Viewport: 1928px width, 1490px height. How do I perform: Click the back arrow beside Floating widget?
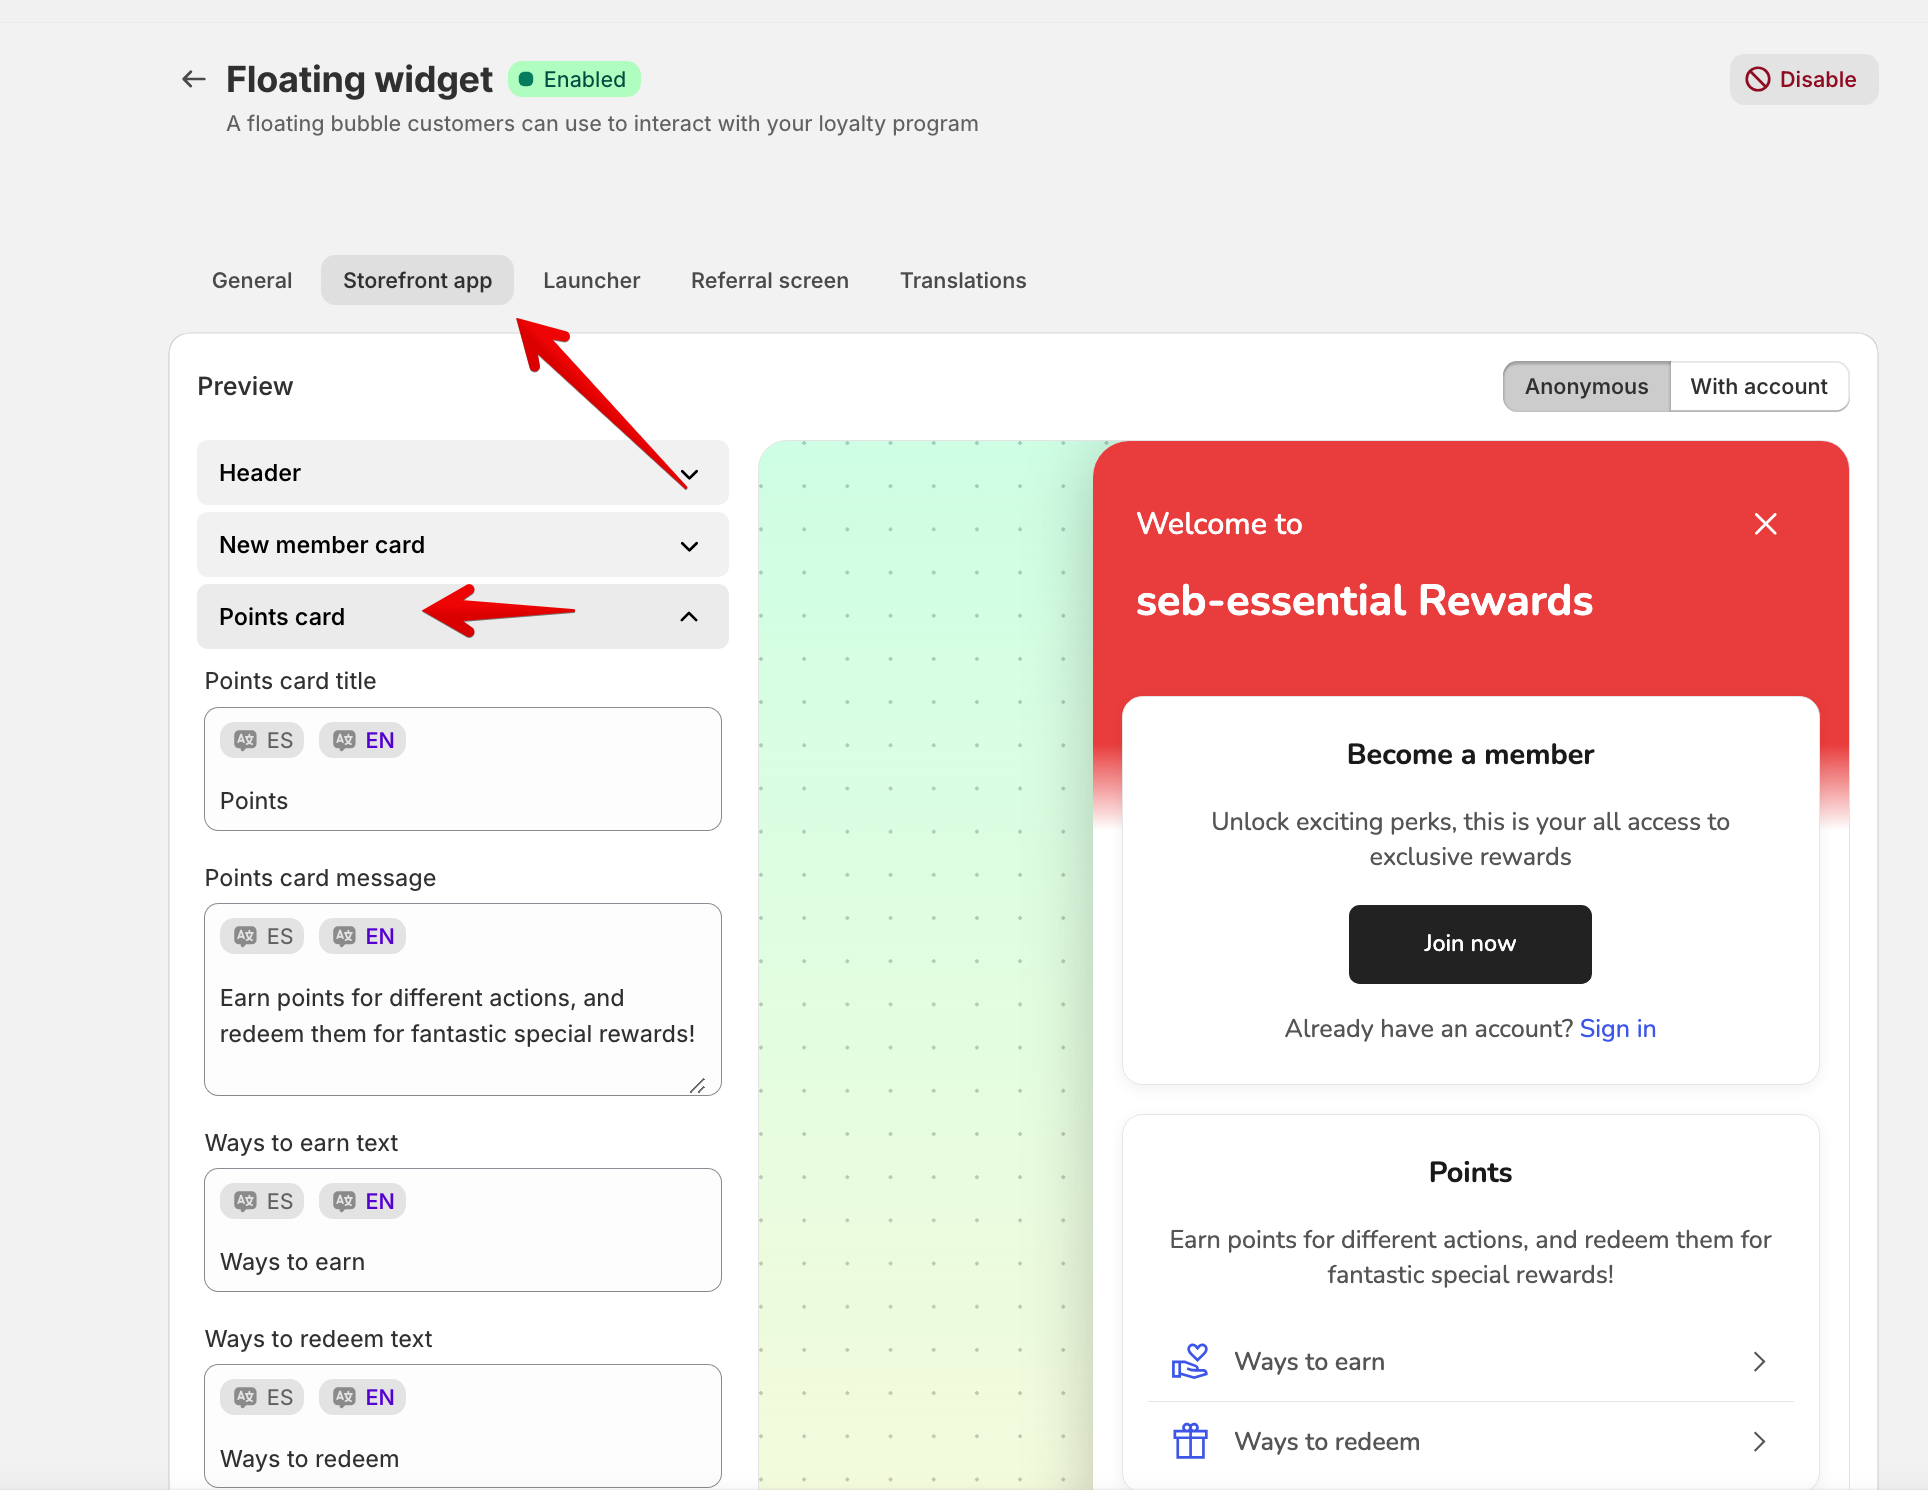click(x=194, y=79)
